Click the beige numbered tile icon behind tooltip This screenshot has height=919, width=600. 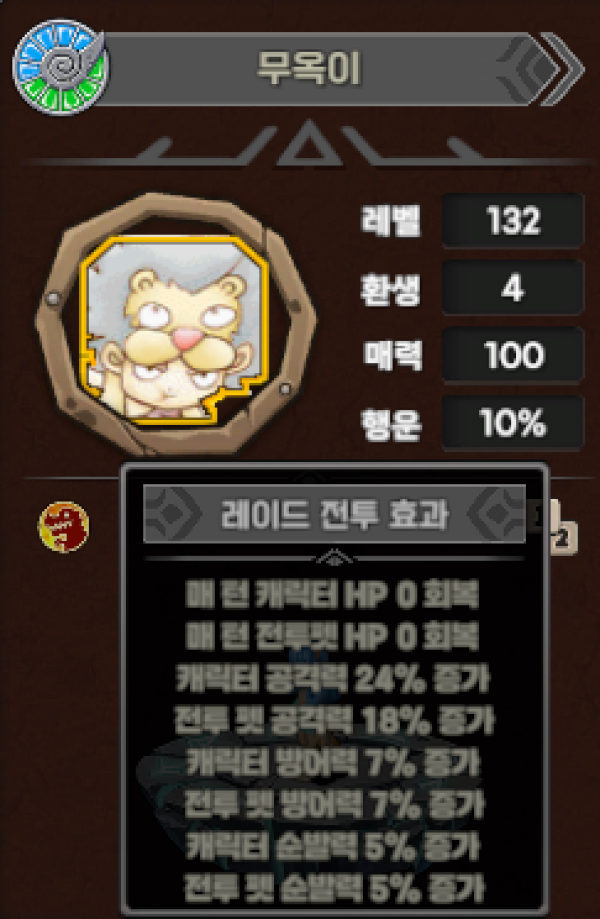point(563,527)
